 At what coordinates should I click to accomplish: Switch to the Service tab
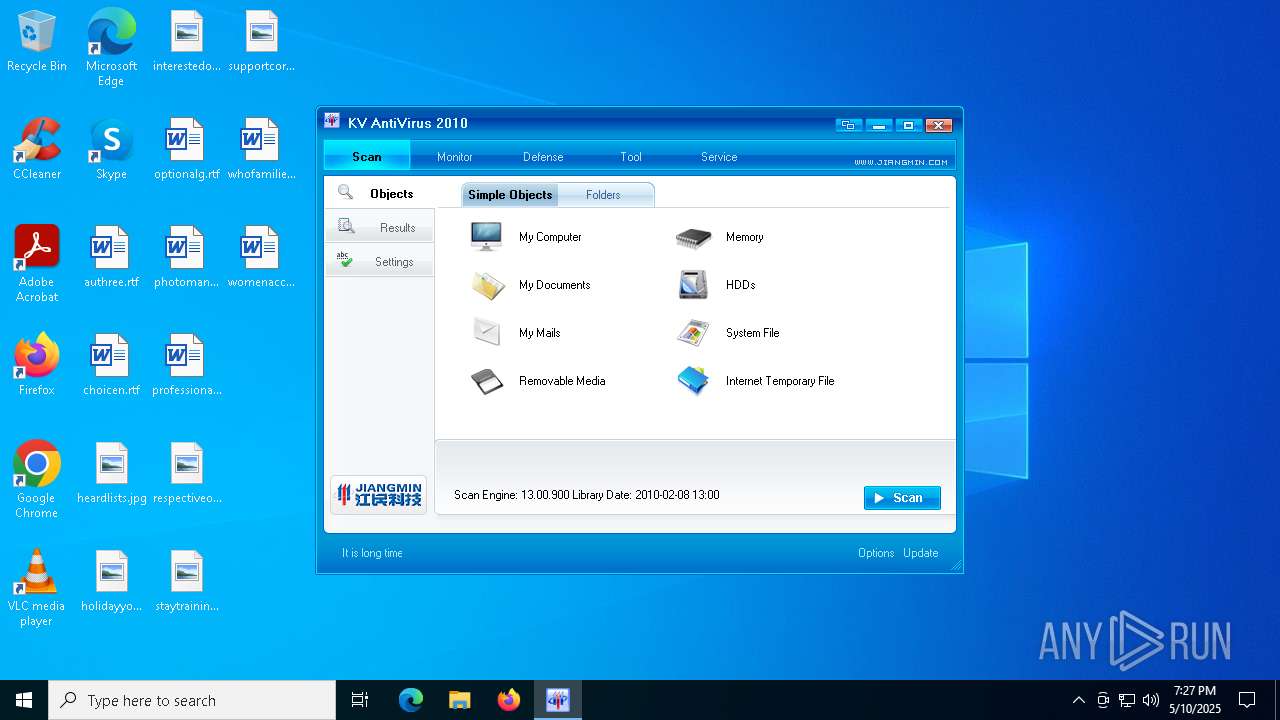719,156
